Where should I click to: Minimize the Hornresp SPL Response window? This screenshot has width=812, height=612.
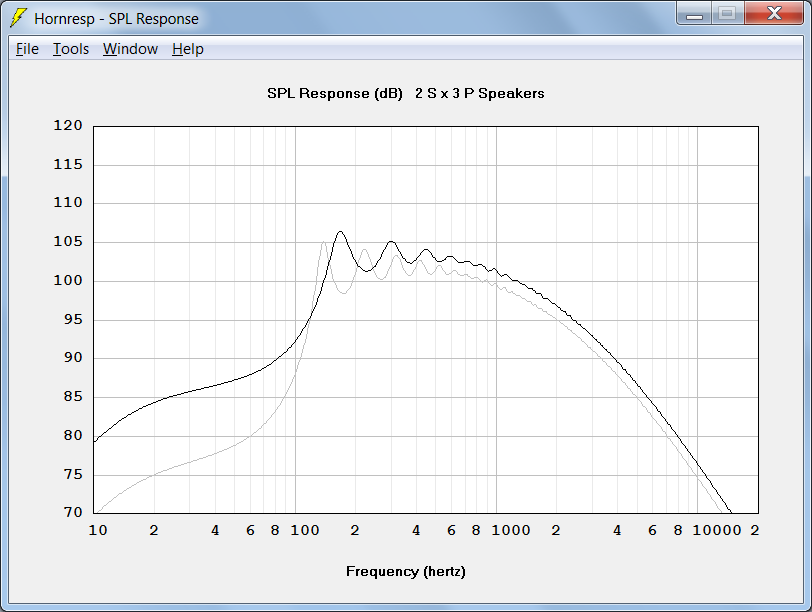point(694,14)
